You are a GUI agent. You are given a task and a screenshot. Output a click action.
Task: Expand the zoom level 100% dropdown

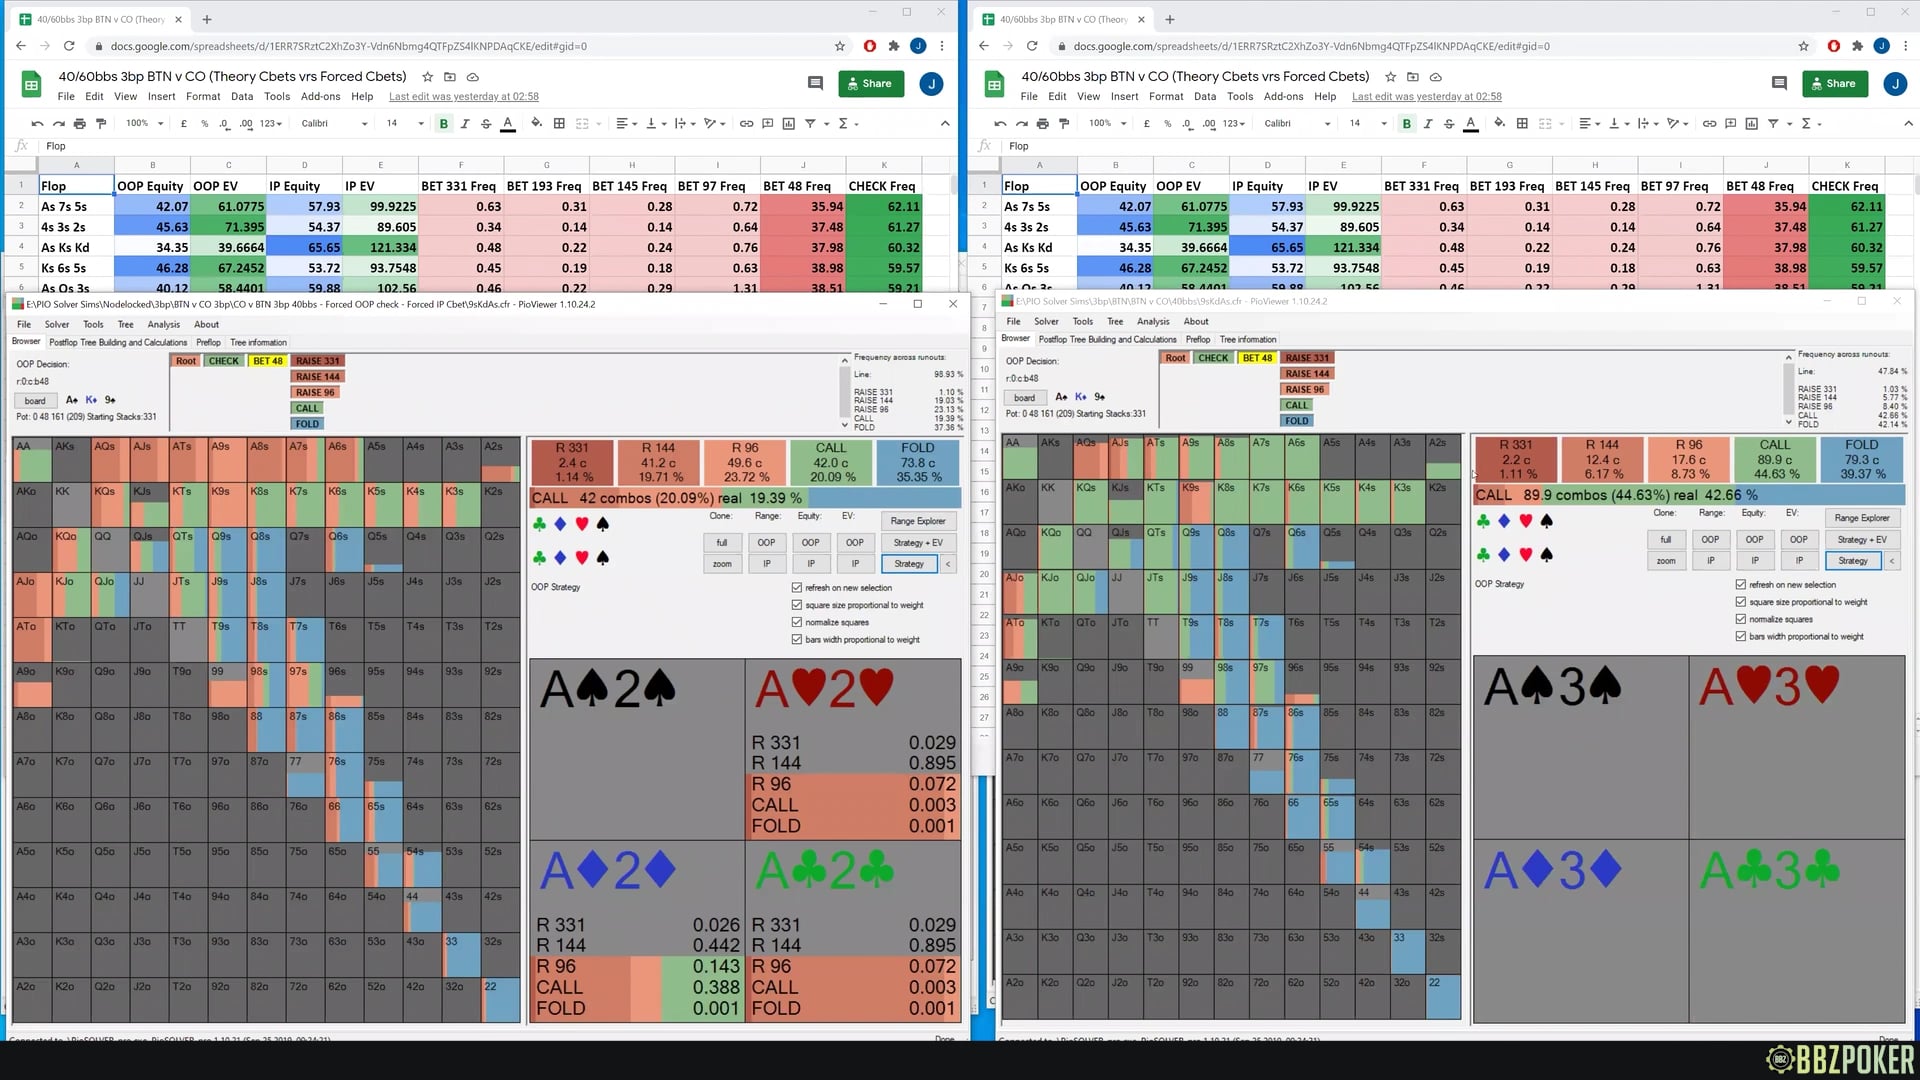pos(143,123)
